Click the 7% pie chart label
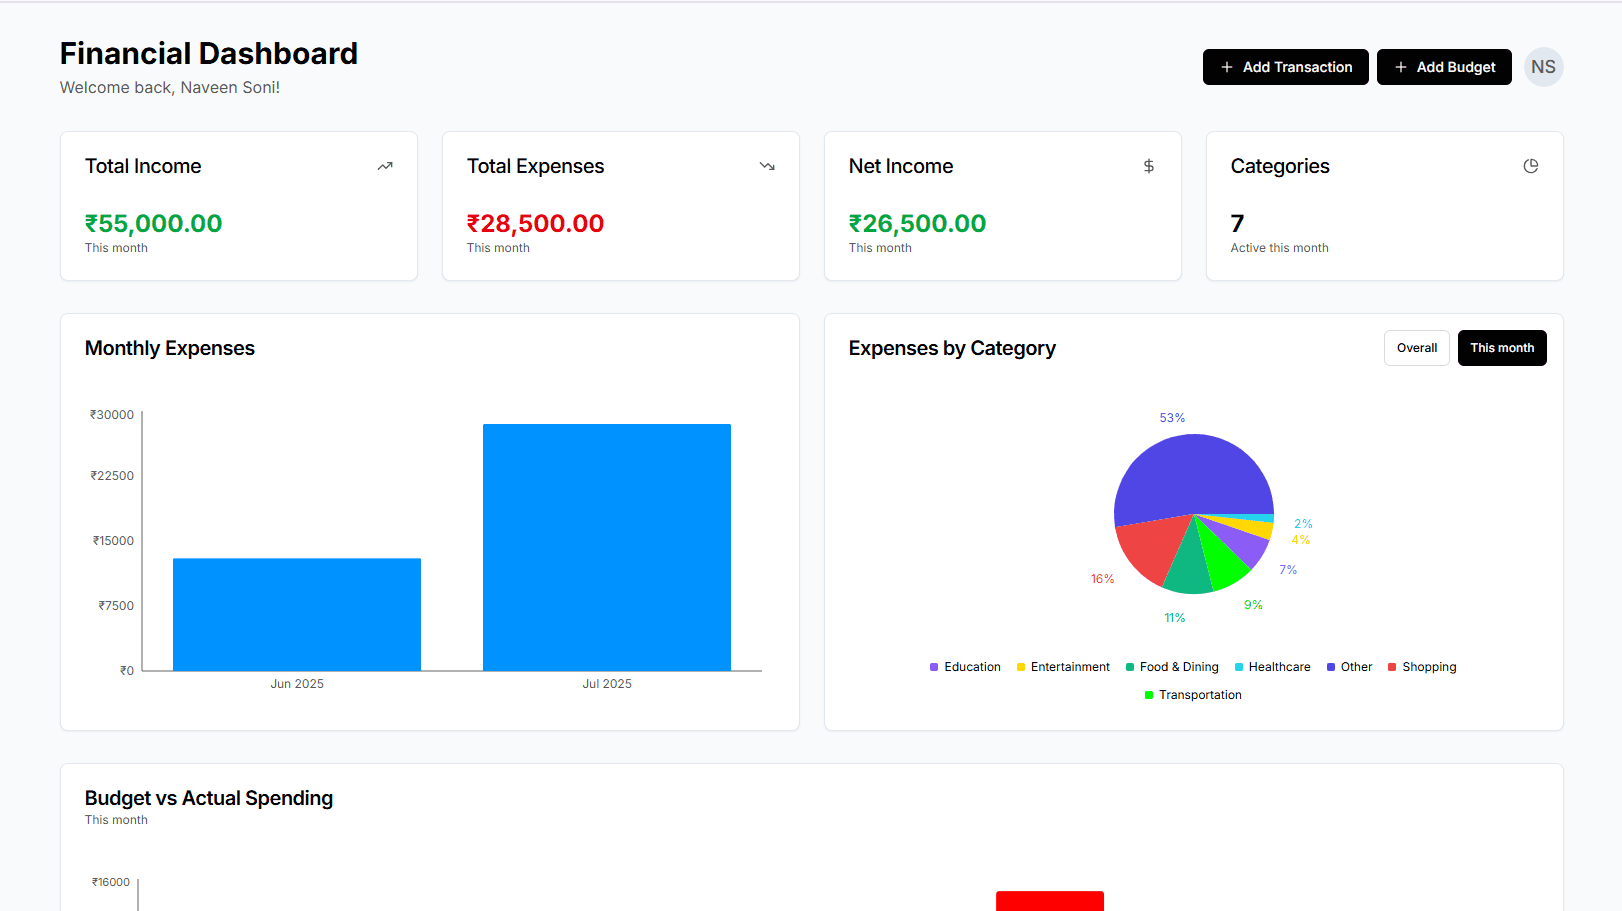The image size is (1622, 911). pos(1288,570)
